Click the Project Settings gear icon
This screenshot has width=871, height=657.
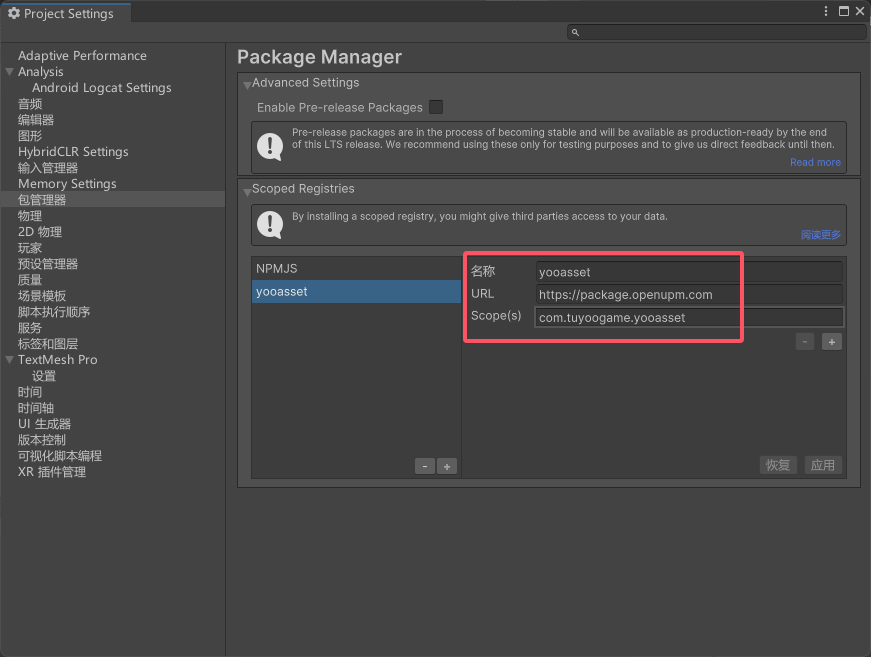point(14,13)
